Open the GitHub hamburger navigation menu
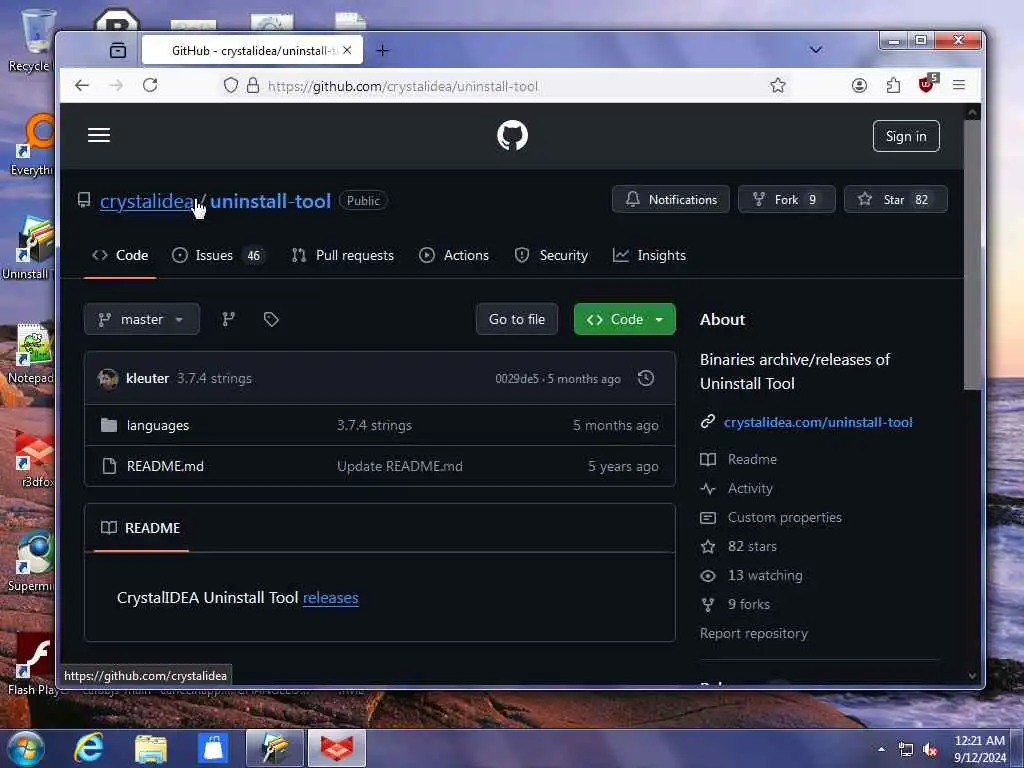Image resolution: width=1024 pixels, height=768 pixels. coord(99,135)
